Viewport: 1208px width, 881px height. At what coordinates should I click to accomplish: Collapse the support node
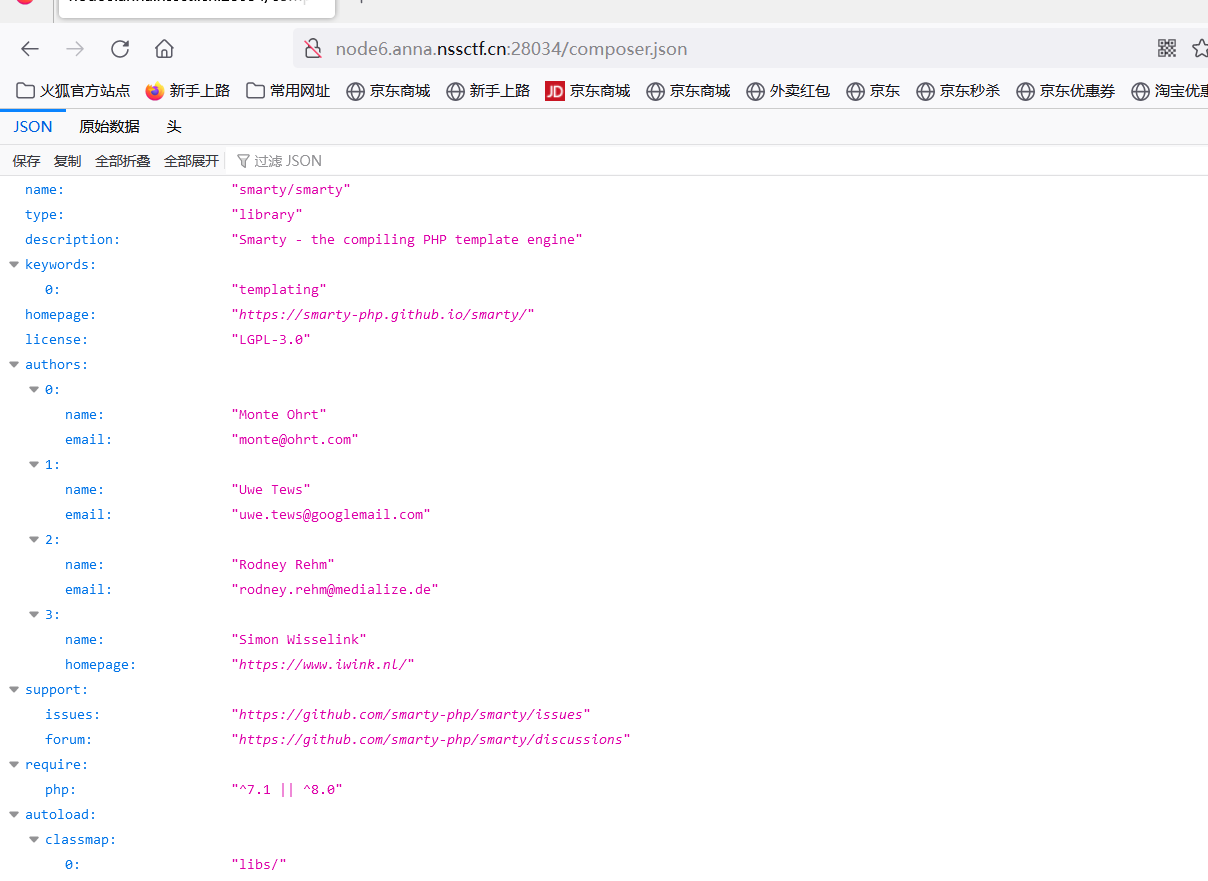14,690
